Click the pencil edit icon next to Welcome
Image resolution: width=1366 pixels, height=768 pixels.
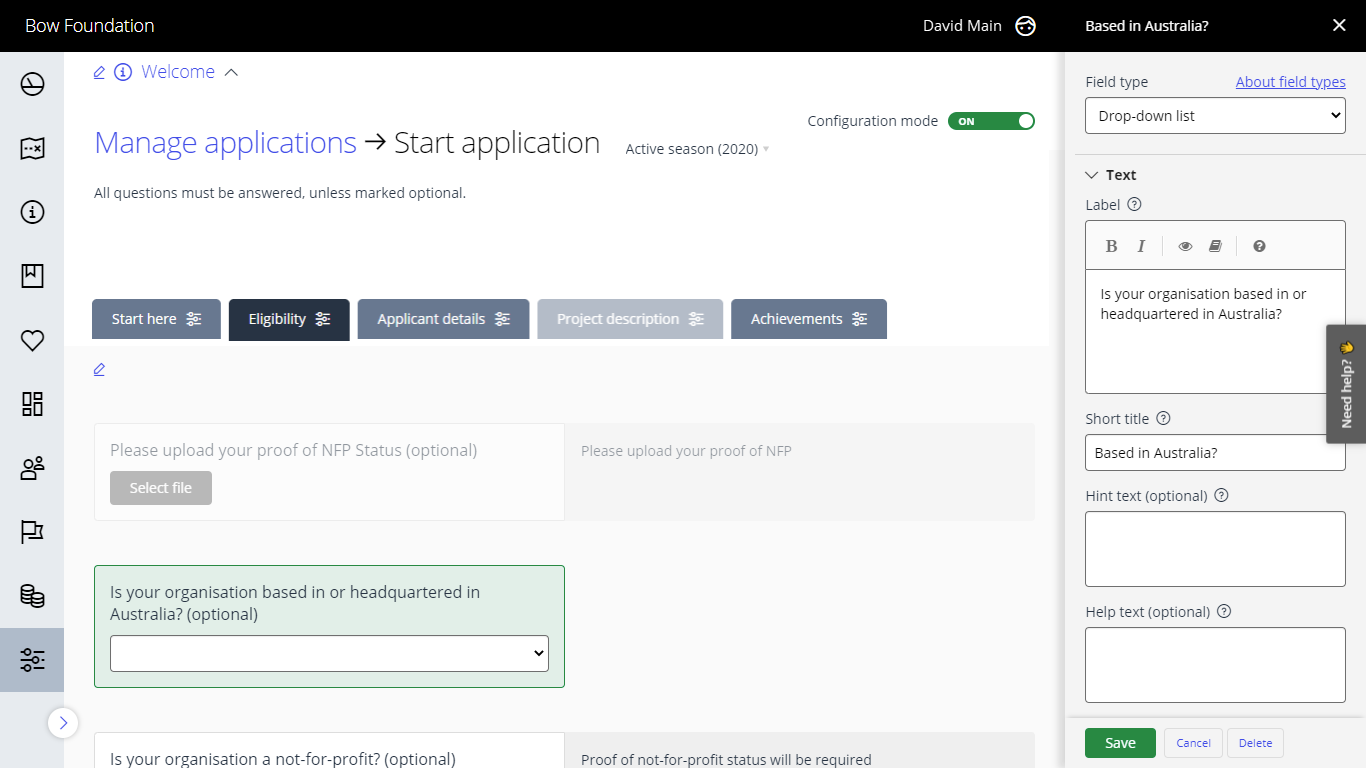click(99, 72)
